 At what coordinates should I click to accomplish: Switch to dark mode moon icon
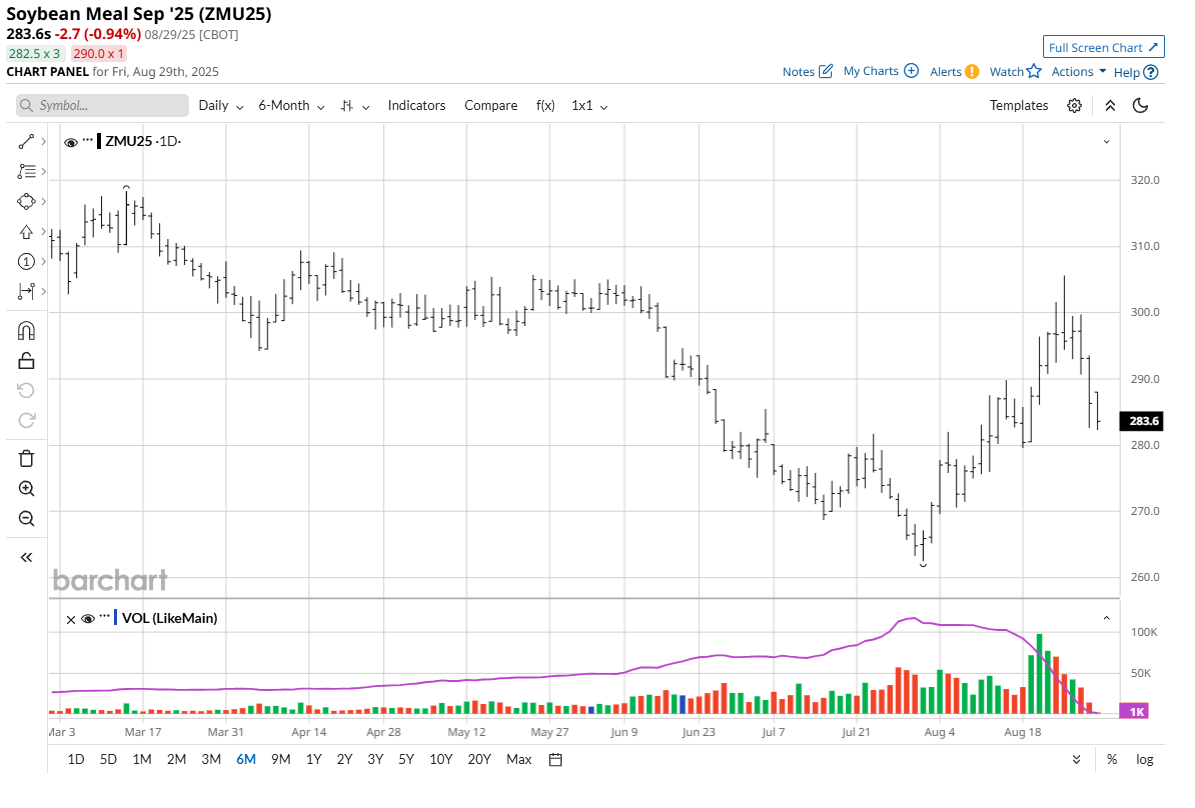1140,106
